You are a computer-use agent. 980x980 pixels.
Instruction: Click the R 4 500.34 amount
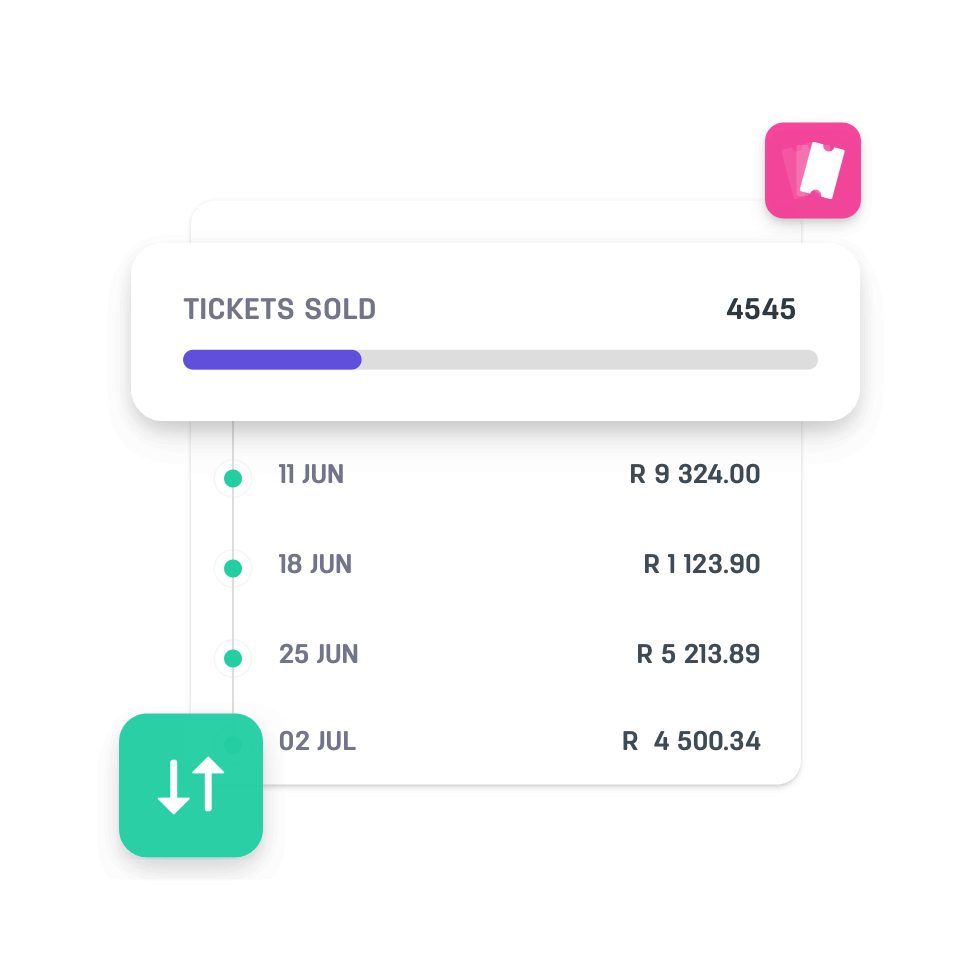(691, 742)
